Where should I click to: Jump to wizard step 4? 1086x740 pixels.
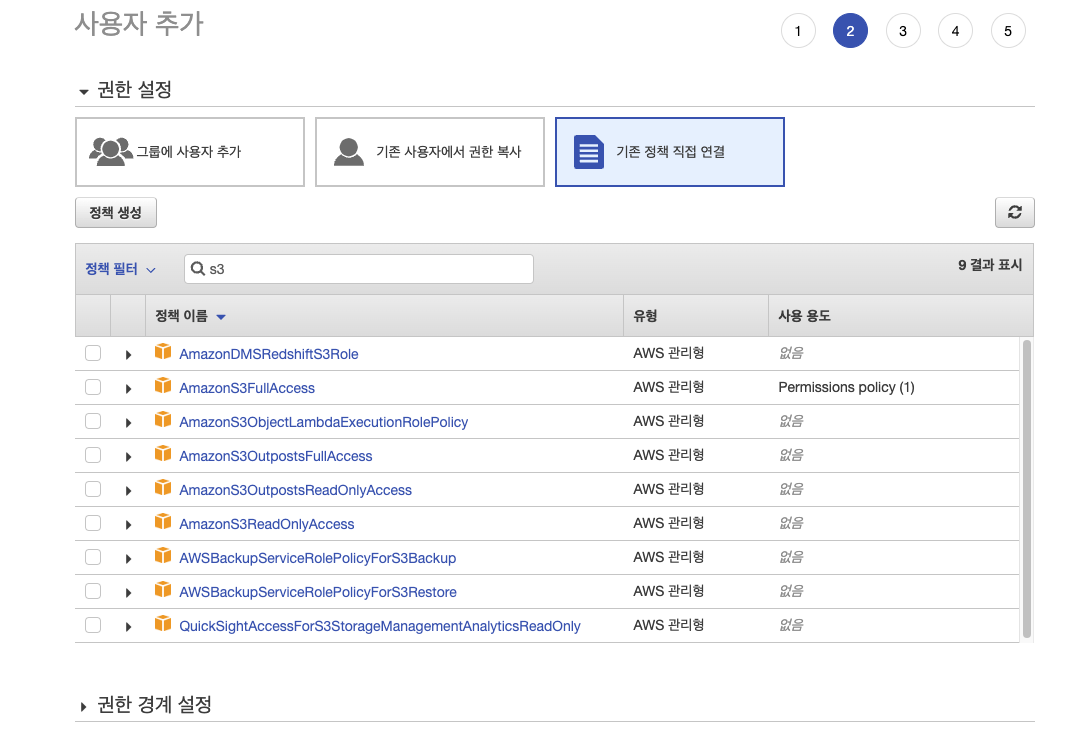coord(955,31)
